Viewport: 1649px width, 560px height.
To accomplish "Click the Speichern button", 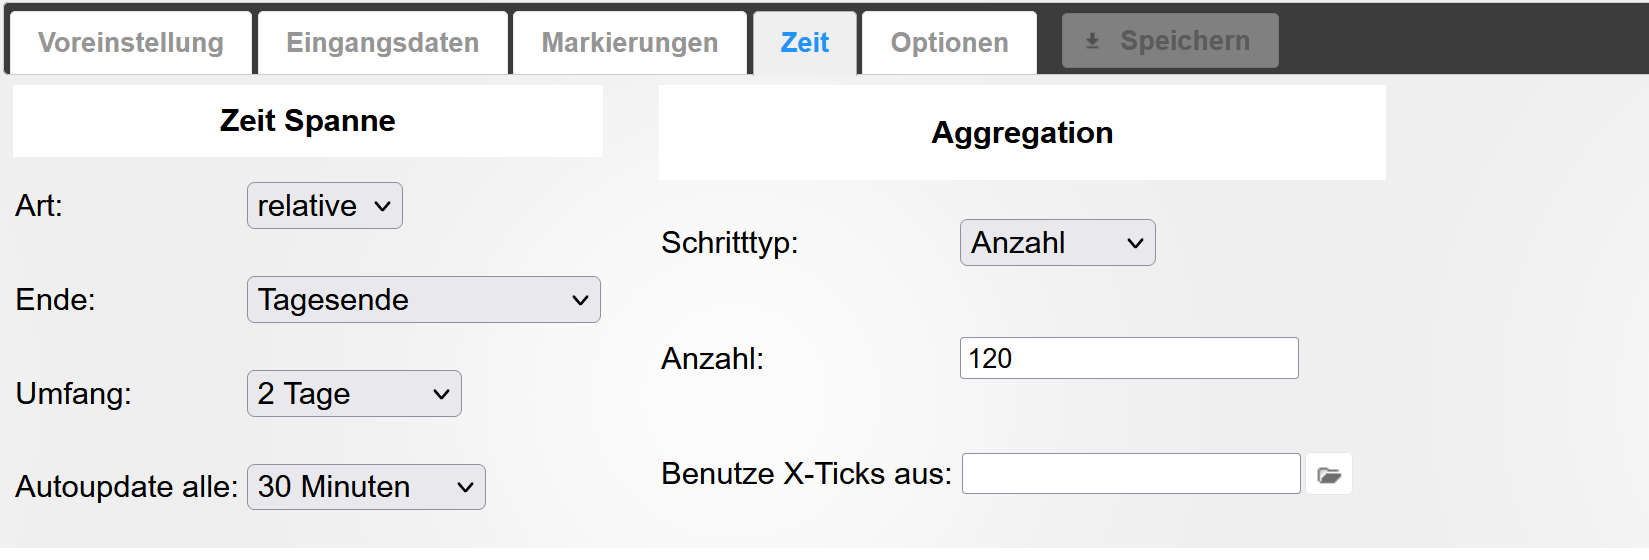I will [1170, 41].
